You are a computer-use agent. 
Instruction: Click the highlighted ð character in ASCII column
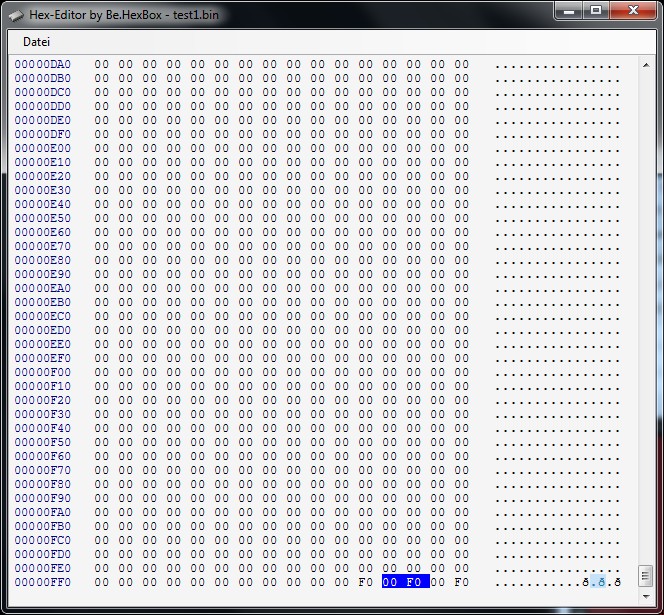pos(601,582)
